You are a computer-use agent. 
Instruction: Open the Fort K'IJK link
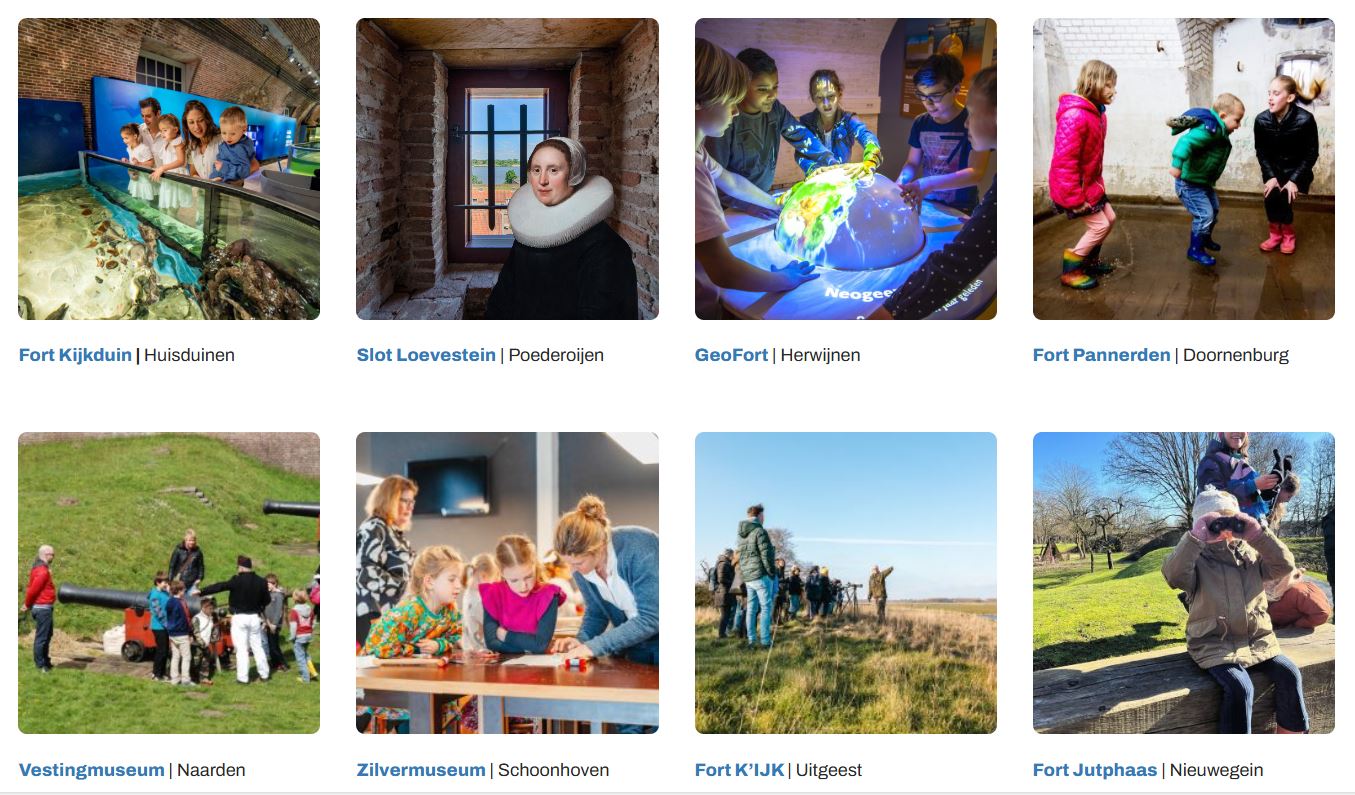pos(739,770)
